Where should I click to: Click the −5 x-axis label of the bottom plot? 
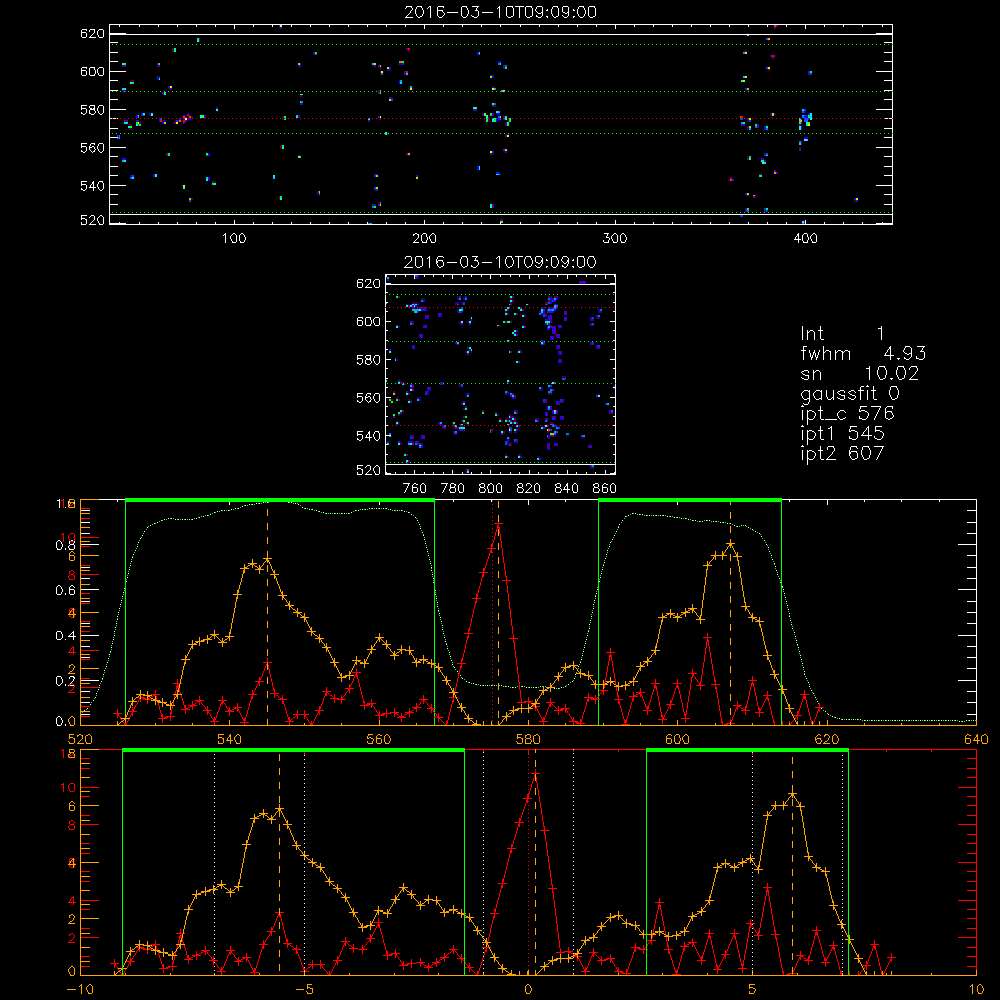[305, 990]
